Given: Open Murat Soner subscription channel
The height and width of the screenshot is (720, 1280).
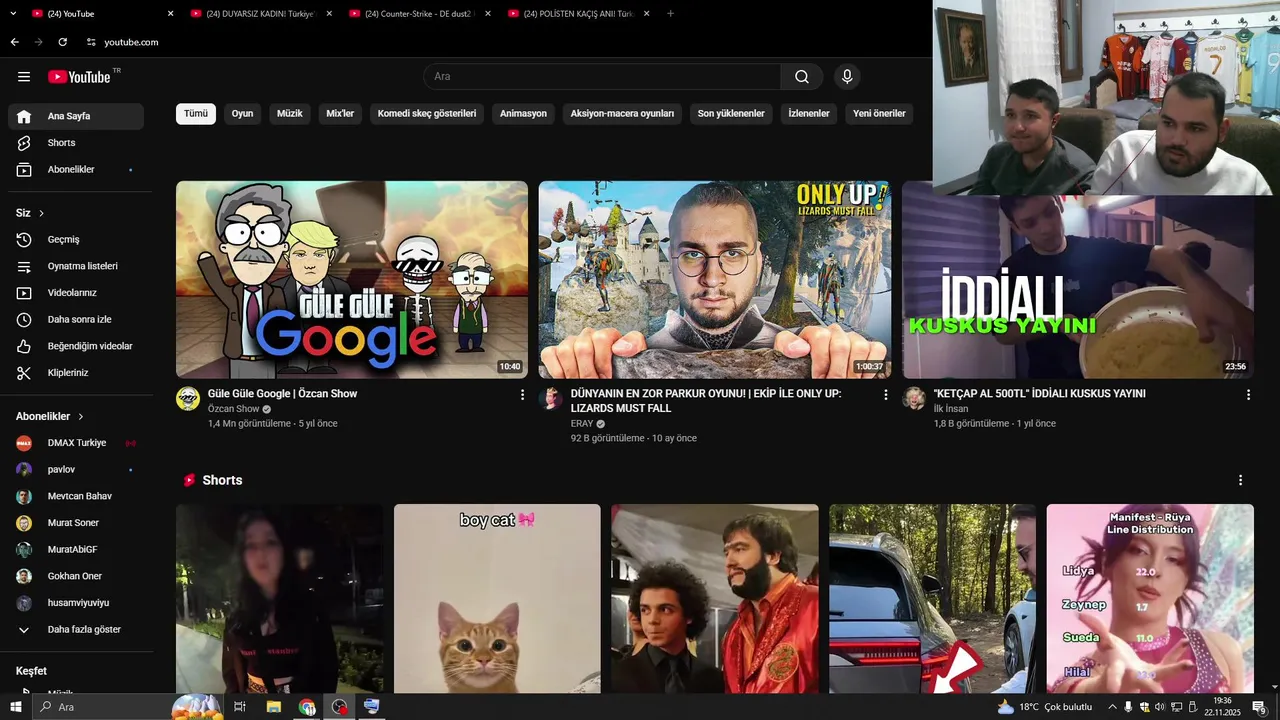Looking at the screenshot, I should 76,523.
